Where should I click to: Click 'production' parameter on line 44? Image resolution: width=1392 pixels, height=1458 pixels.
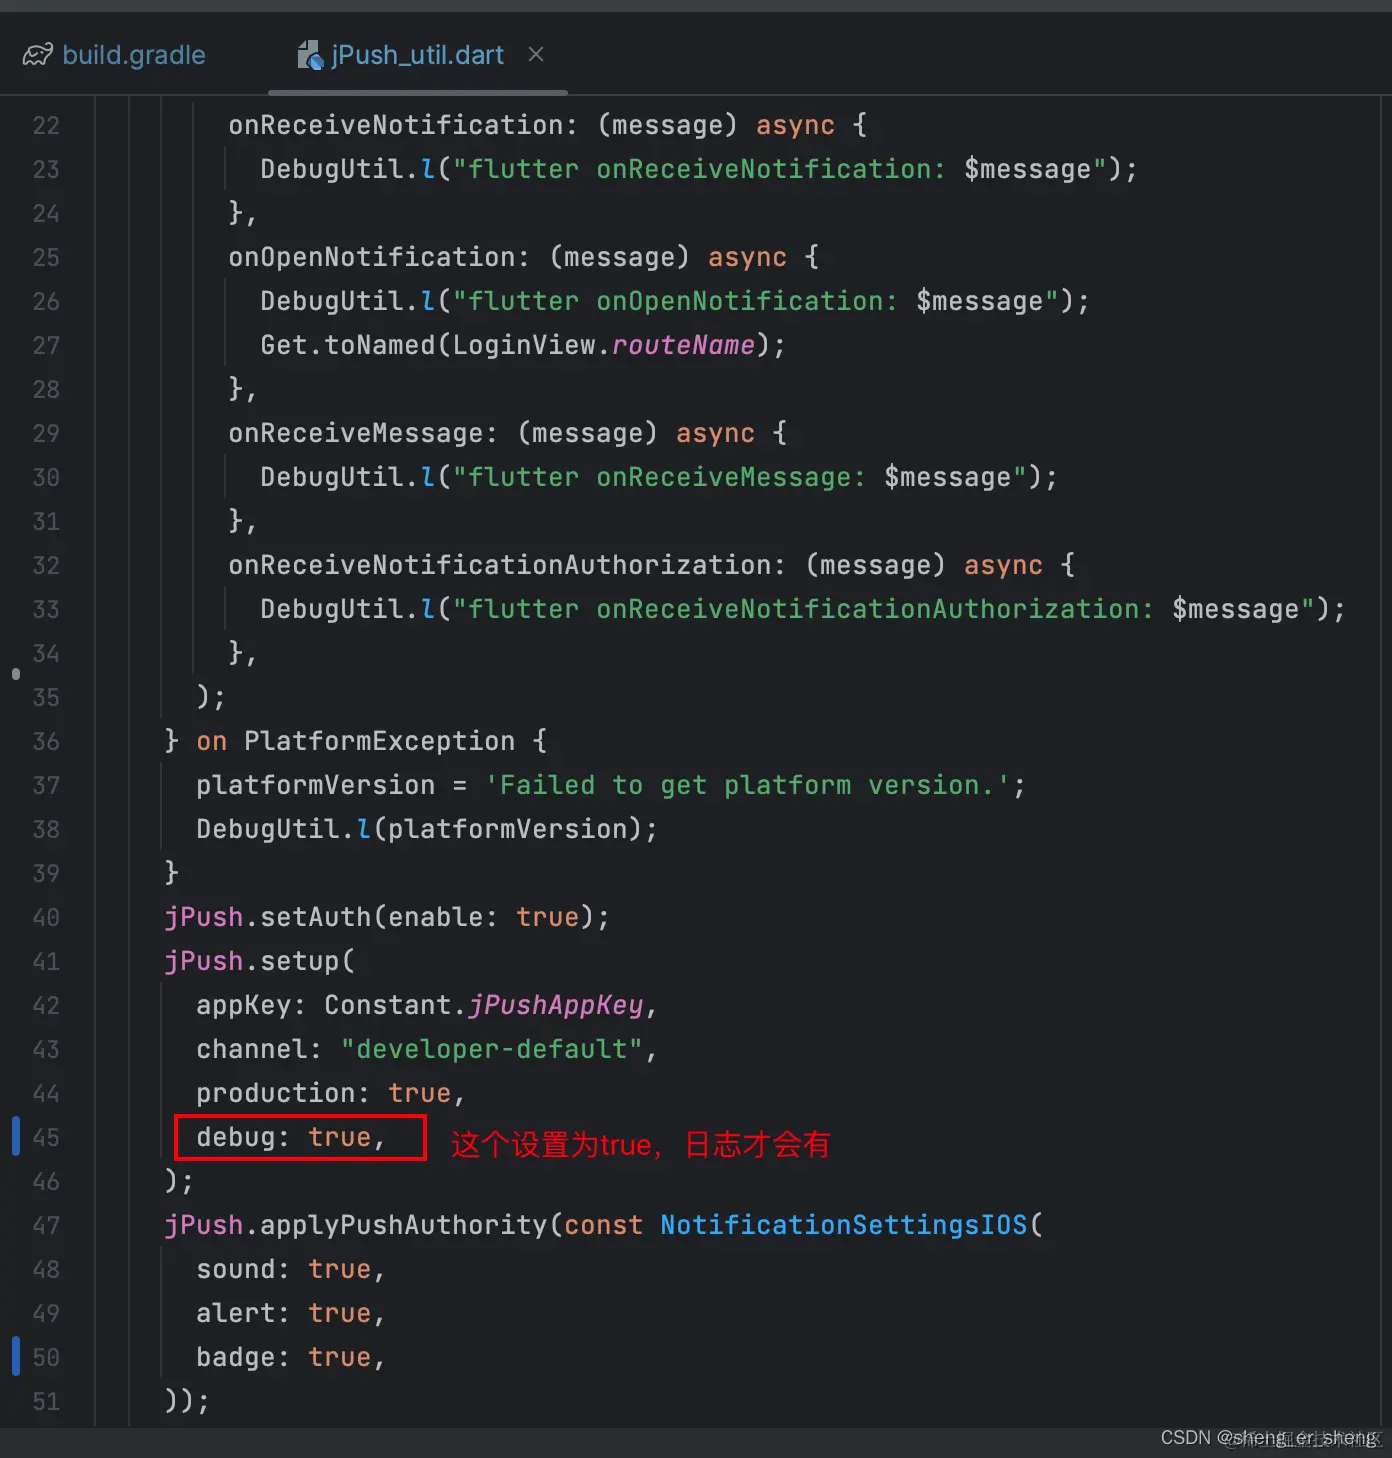[x=276, y=1093]
